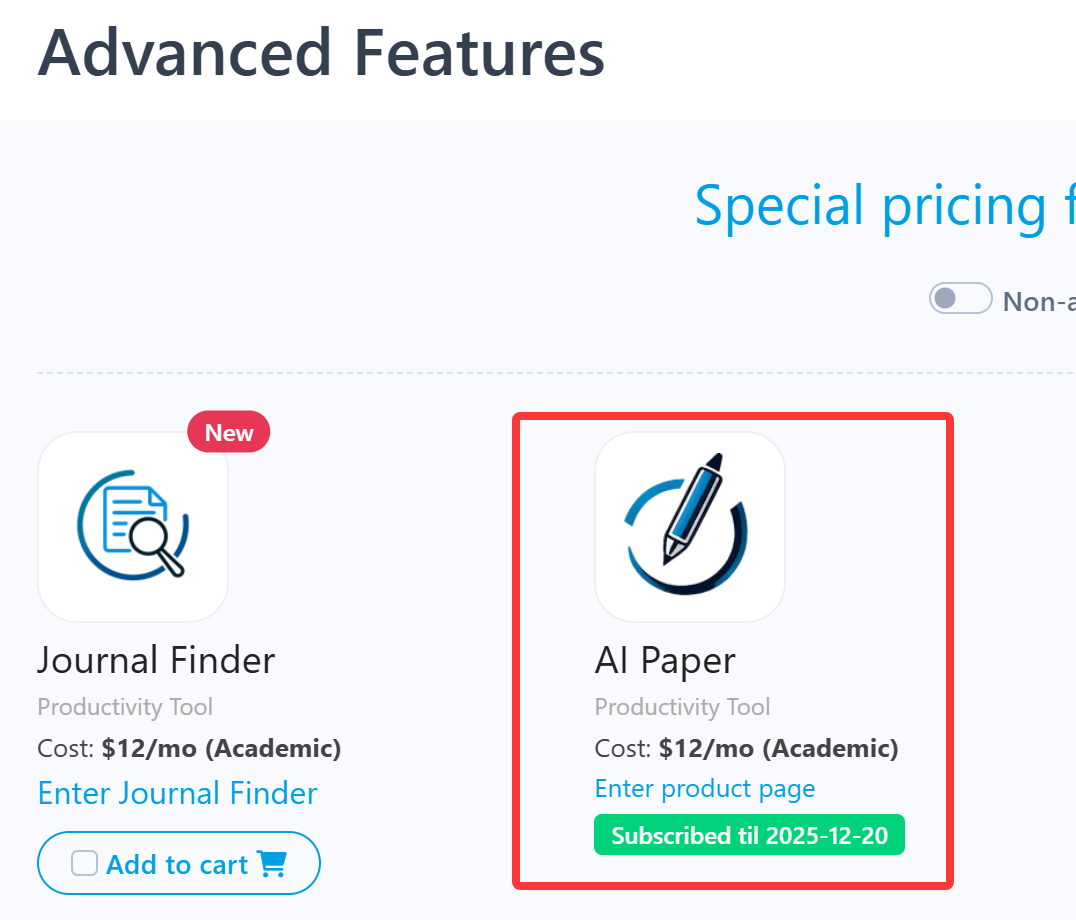Select the Journal Finder title text
The image size is (1076, 920).
coord(156,660)
